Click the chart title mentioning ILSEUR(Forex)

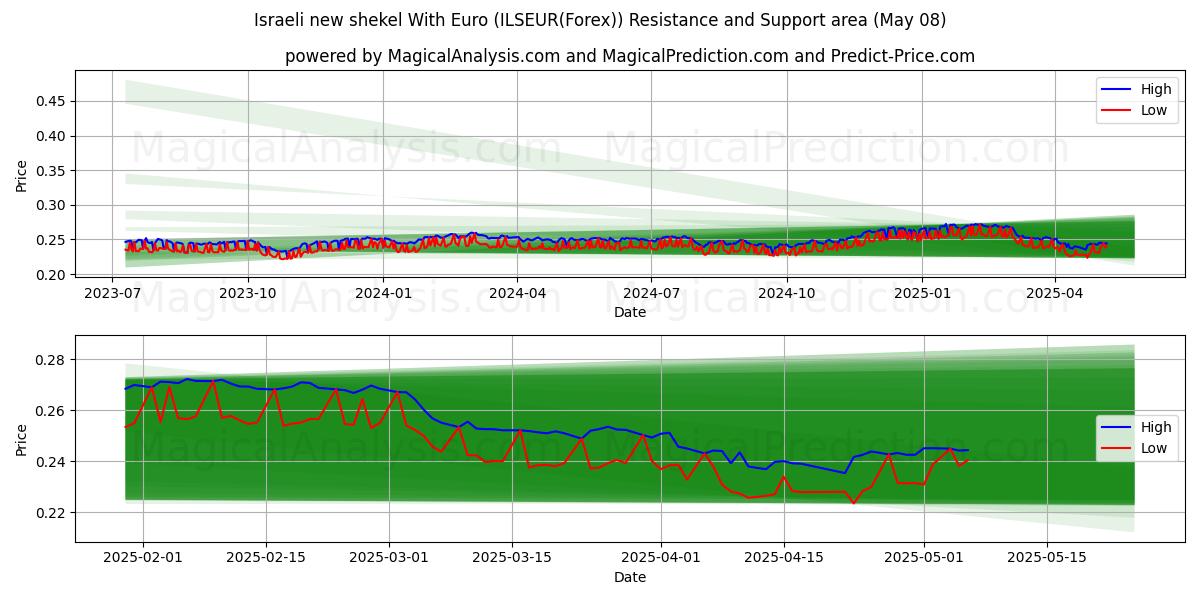coord(600,20)
